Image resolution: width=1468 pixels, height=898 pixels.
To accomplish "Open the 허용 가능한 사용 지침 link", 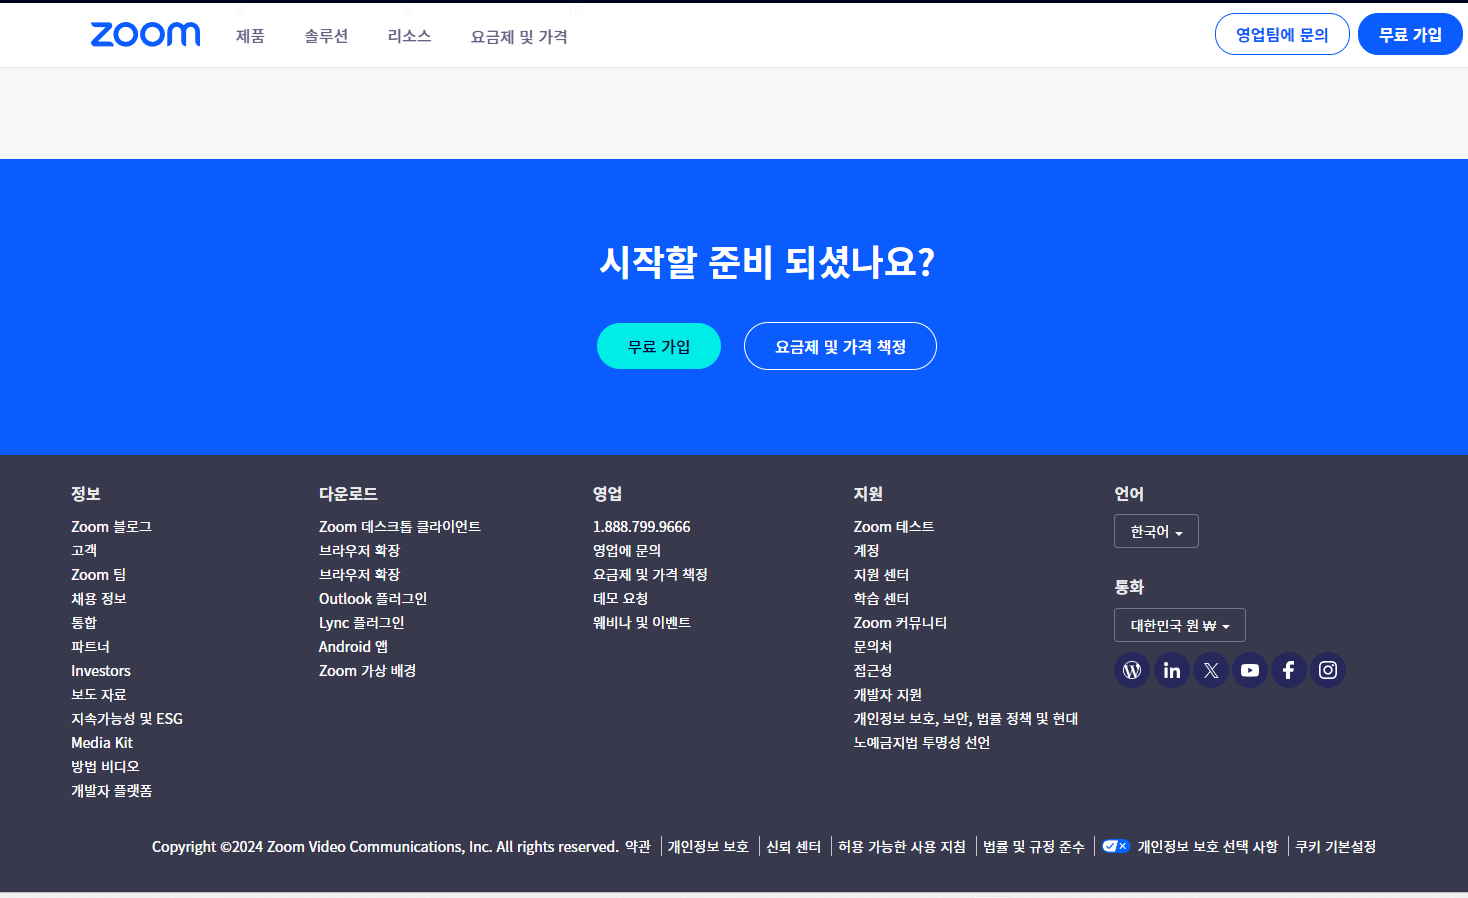I will tap(902, 846).
